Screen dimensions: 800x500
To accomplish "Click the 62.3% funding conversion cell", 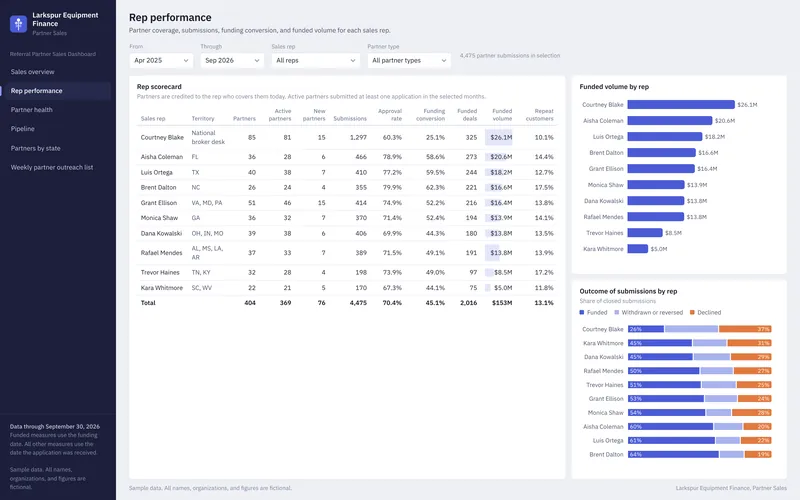I will pos(435,187).
